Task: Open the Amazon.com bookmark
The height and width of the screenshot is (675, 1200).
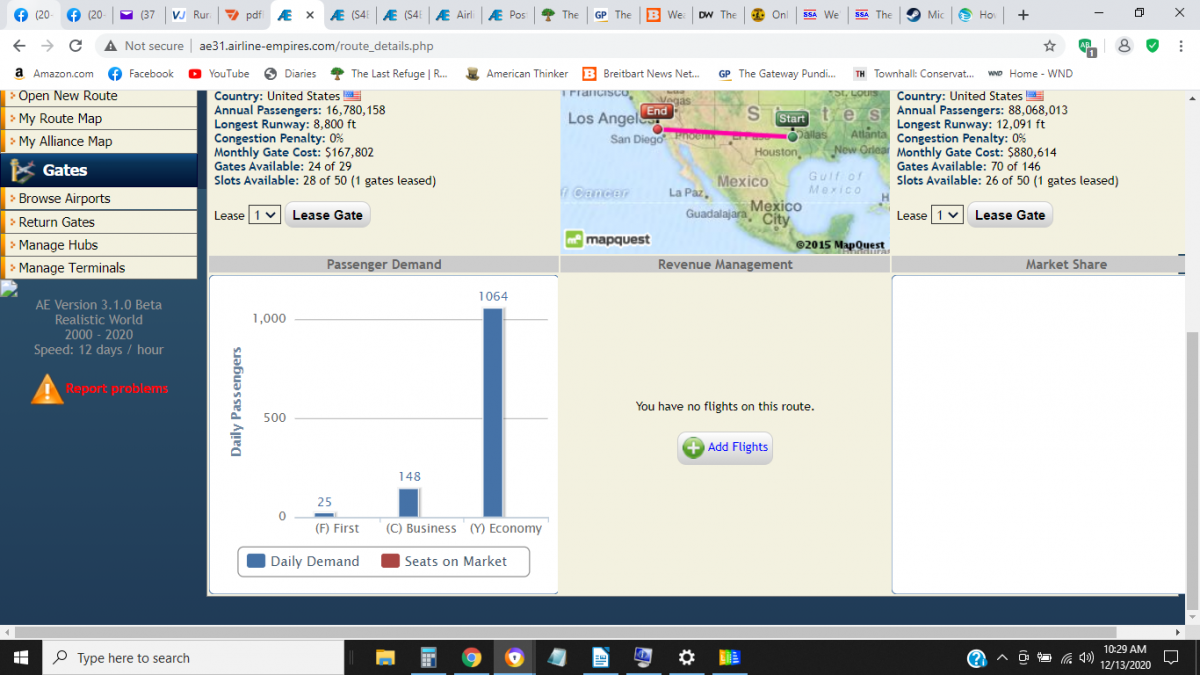Action: (54, 73)
